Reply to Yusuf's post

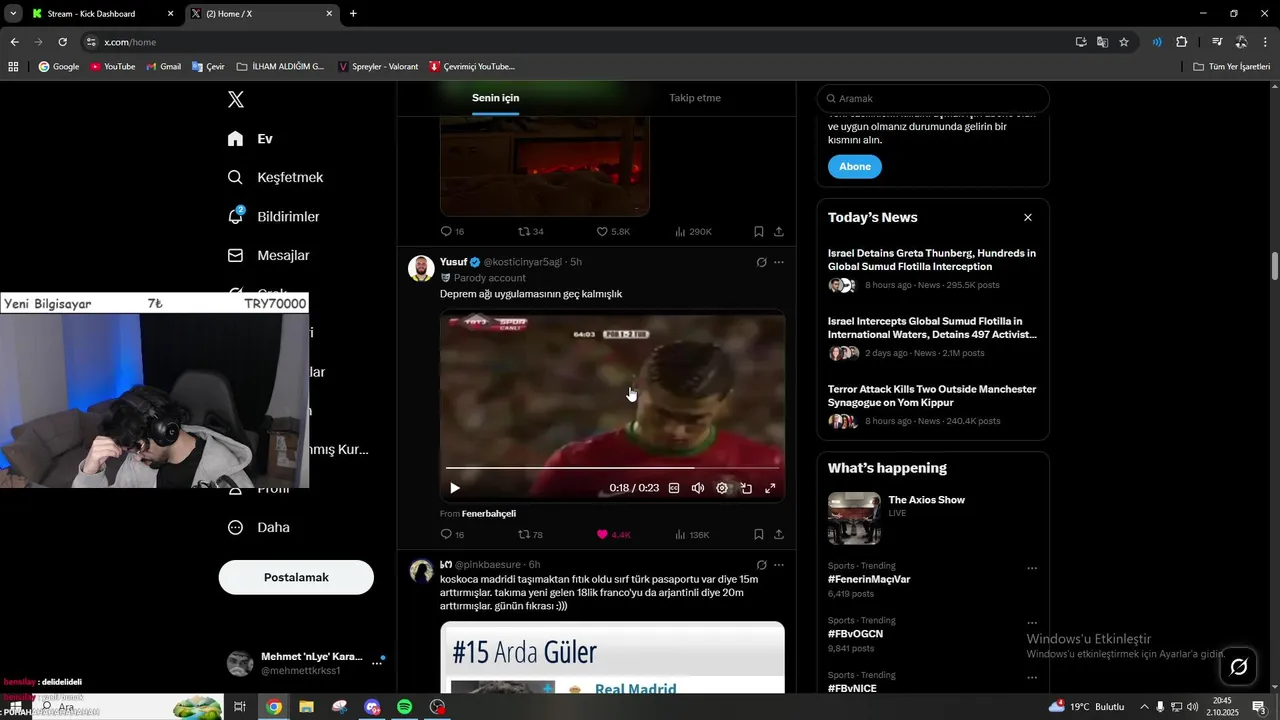(x=452, y=535)
